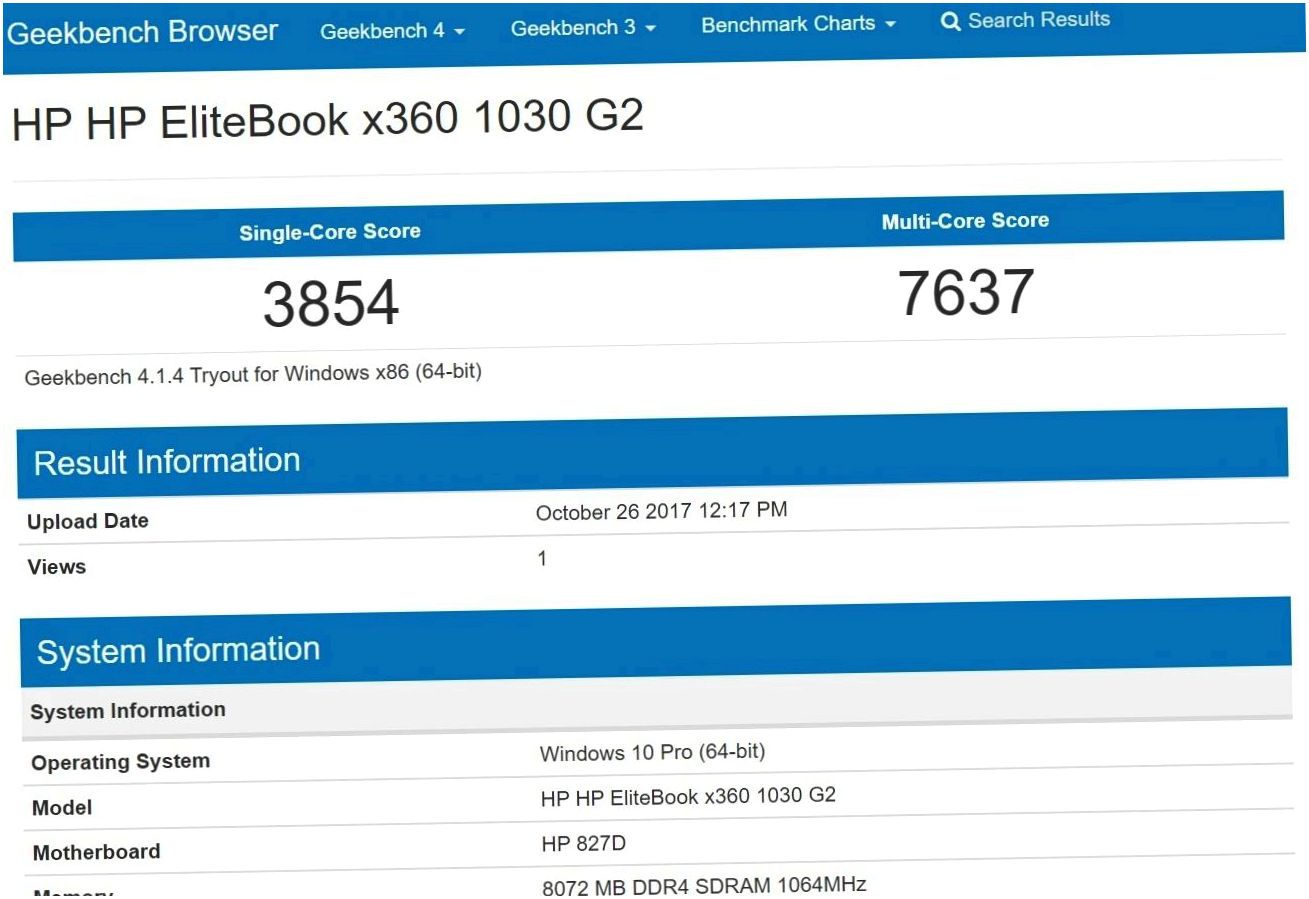Screen dimensions: 1309x899
Task: Open the Geekbench Browser home link
Action: coord(142,32)
